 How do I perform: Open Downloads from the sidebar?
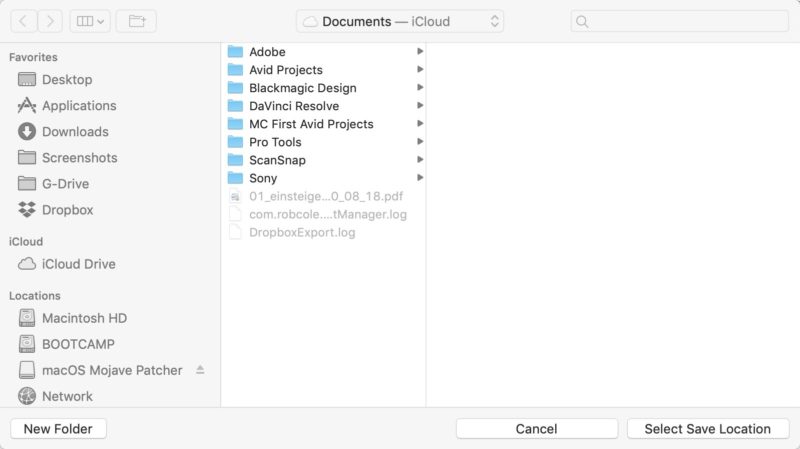point(76,132)
